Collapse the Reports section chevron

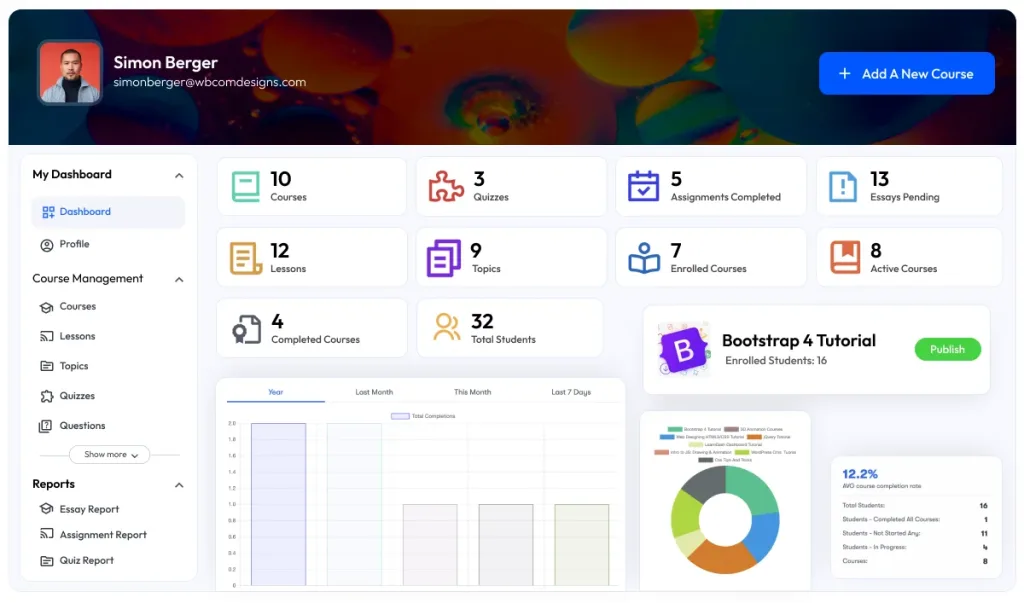(179, 485)
